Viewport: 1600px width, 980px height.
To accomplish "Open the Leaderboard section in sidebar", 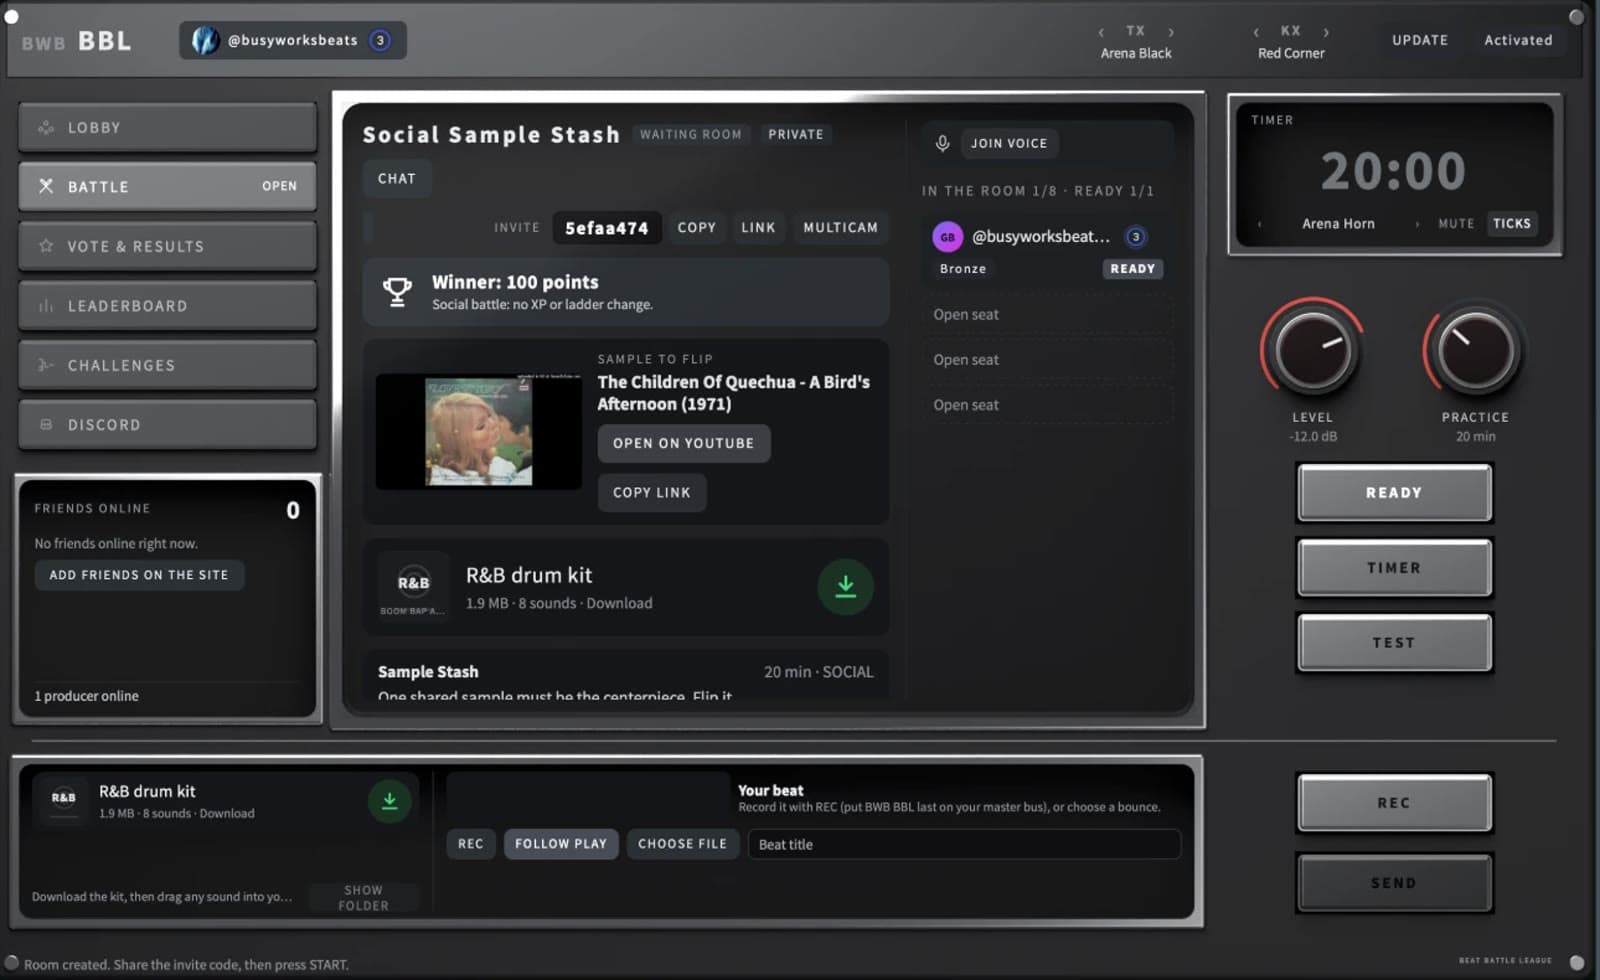I will point(167,306).
